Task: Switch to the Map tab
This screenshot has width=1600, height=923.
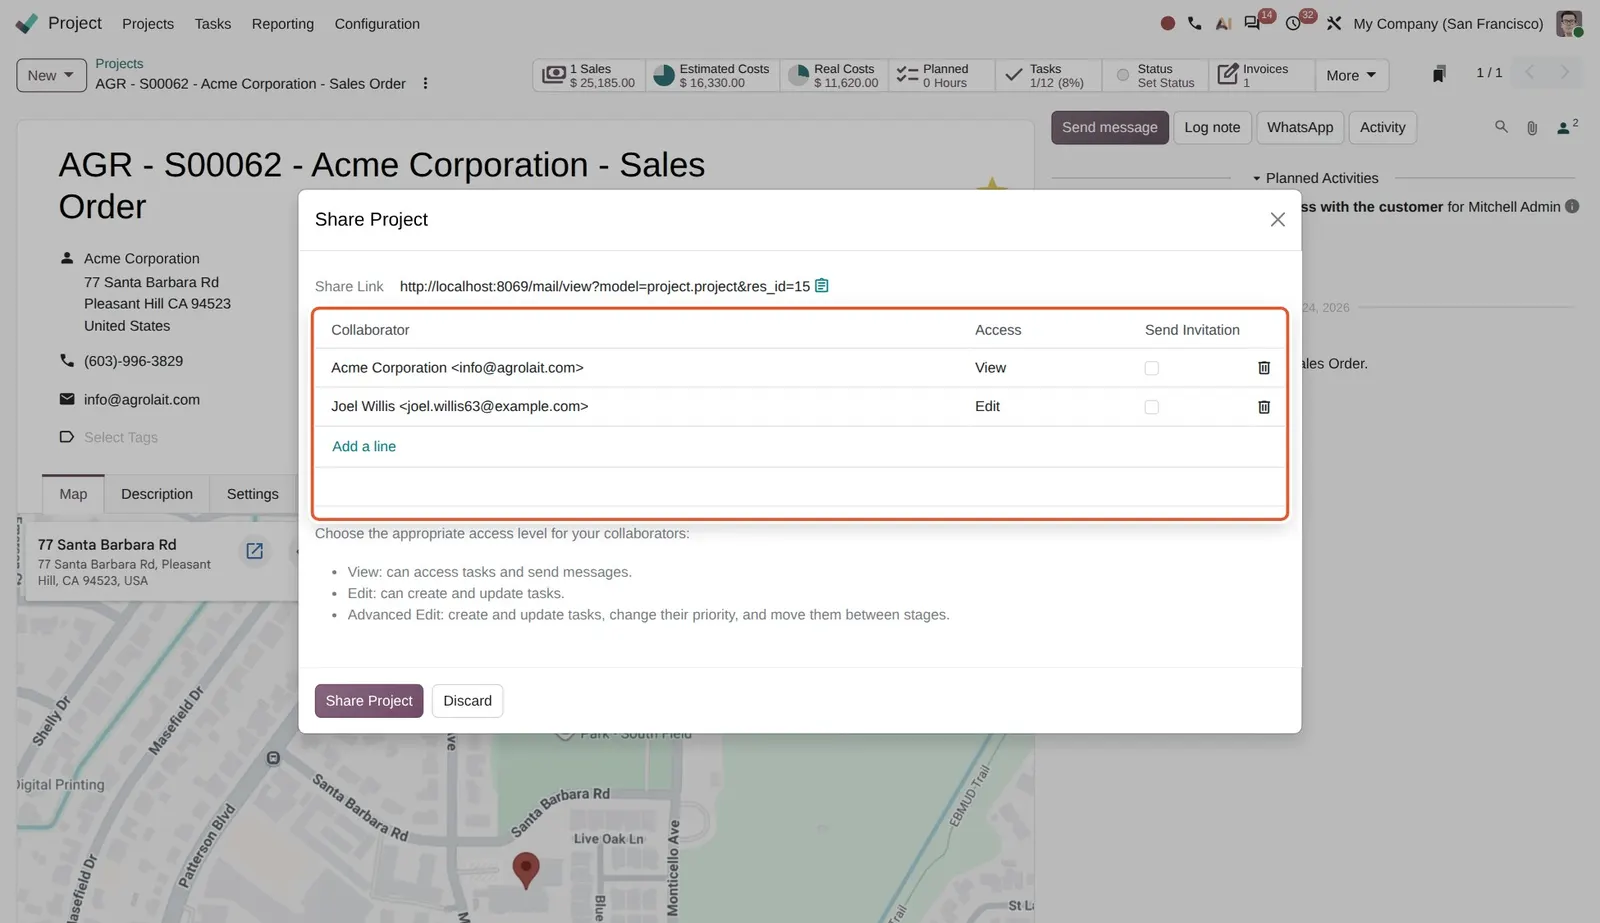Action: pos(73,494)
